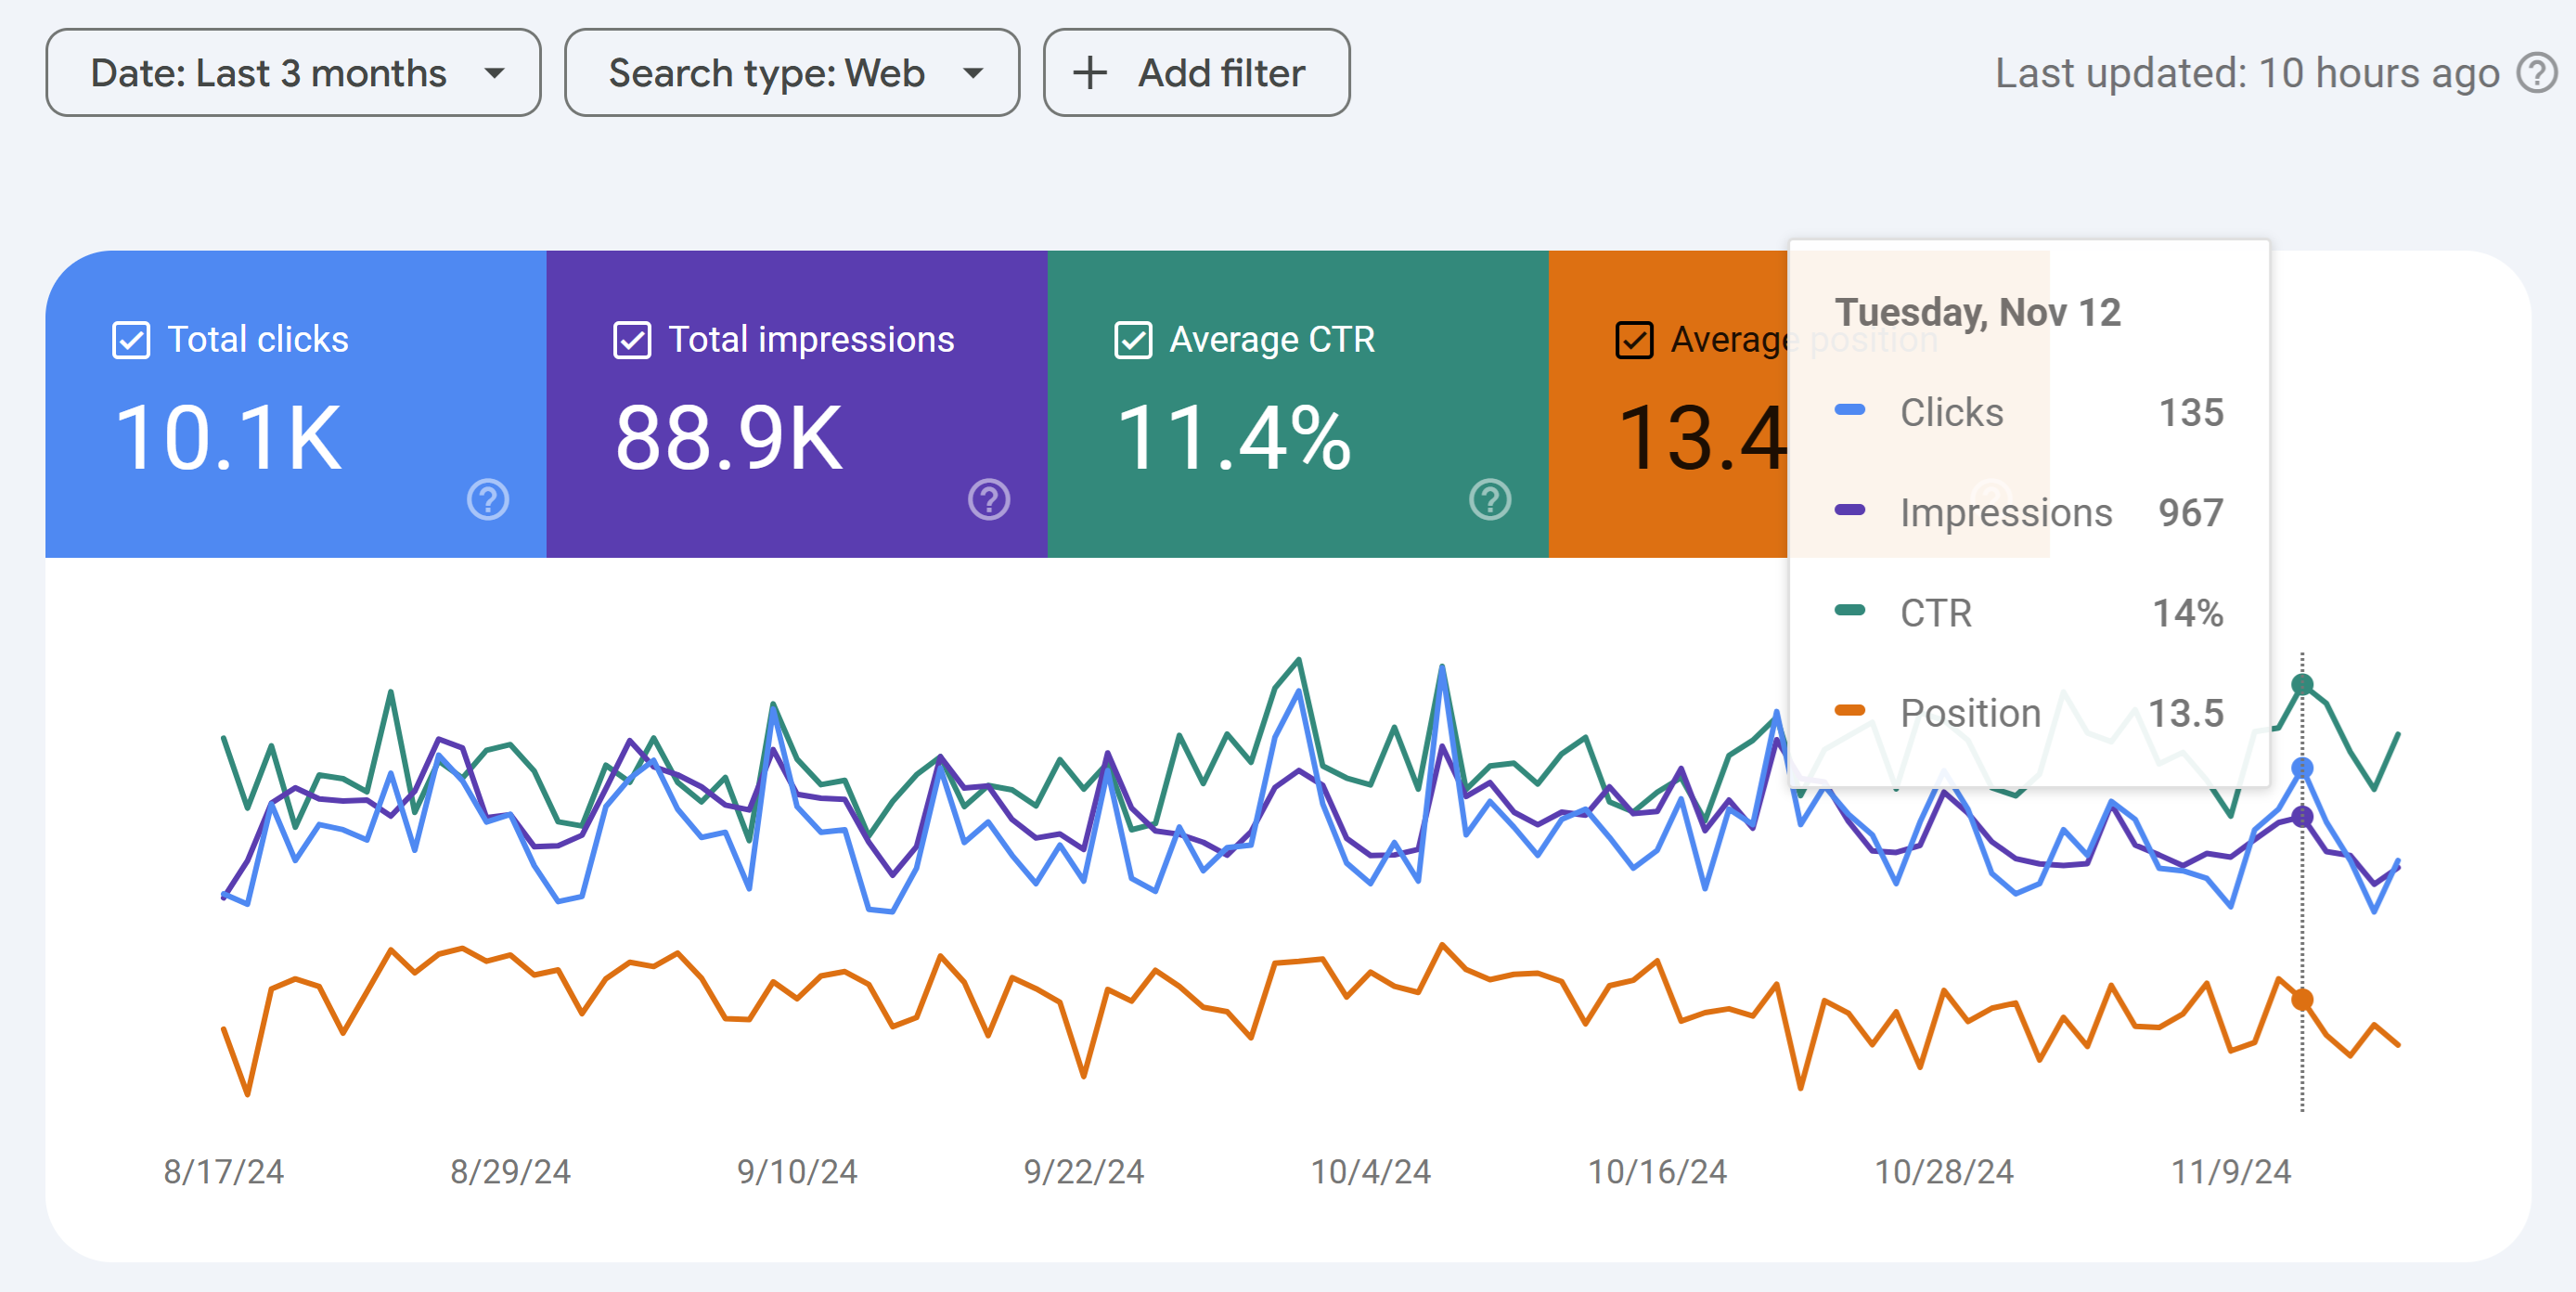Toggle the Average position checkbox

pos(1634,340)
